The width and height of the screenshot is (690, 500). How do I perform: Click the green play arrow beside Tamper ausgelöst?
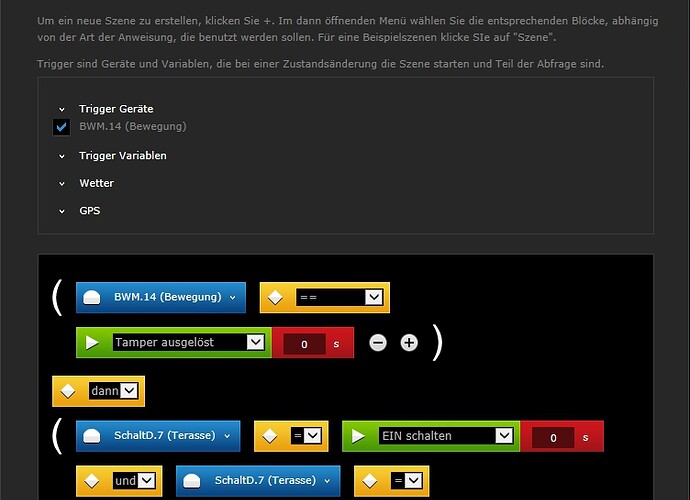click(x=92, y=342)
